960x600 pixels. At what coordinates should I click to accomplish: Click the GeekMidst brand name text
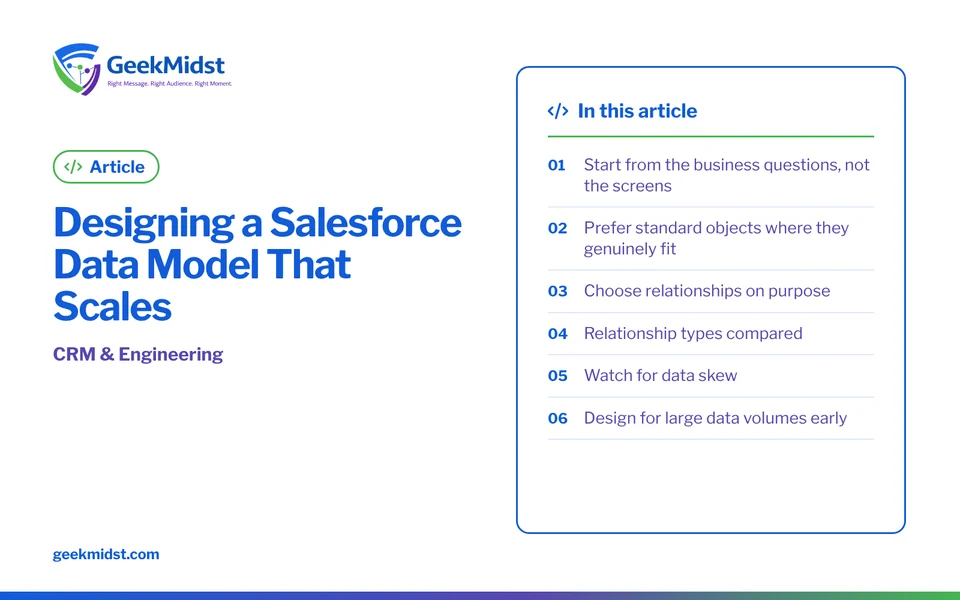click(165, 64)
